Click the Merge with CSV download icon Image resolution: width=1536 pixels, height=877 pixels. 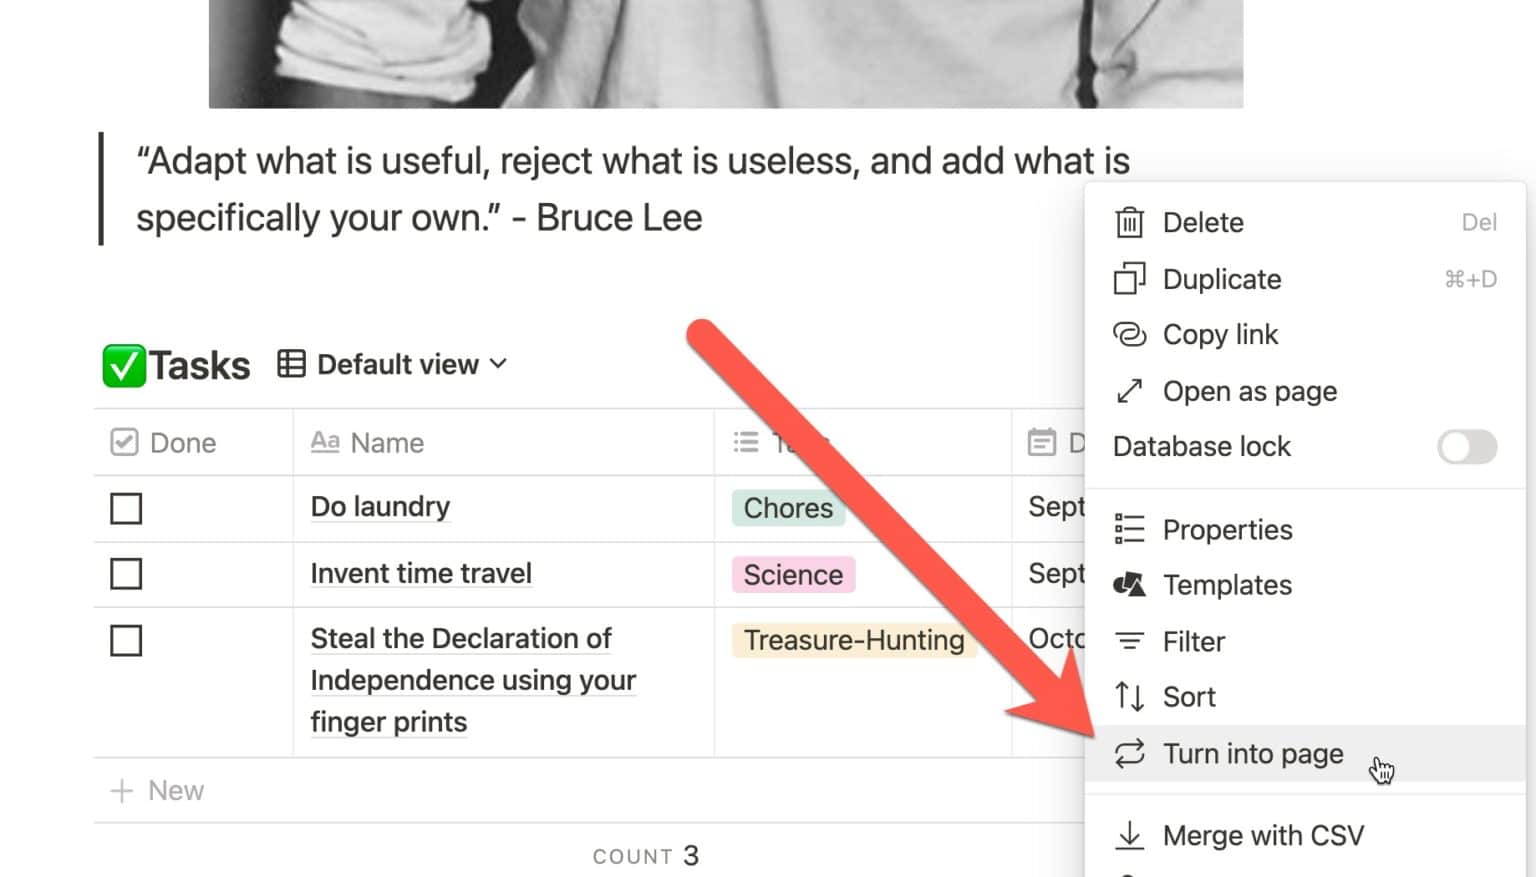[x=1130, y=835]
